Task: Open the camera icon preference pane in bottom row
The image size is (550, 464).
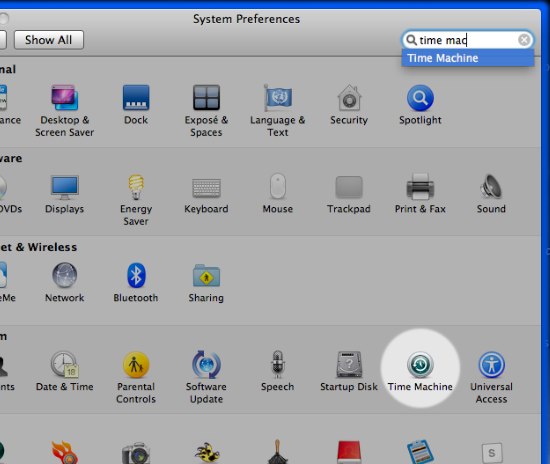Action: pos(136,453)
